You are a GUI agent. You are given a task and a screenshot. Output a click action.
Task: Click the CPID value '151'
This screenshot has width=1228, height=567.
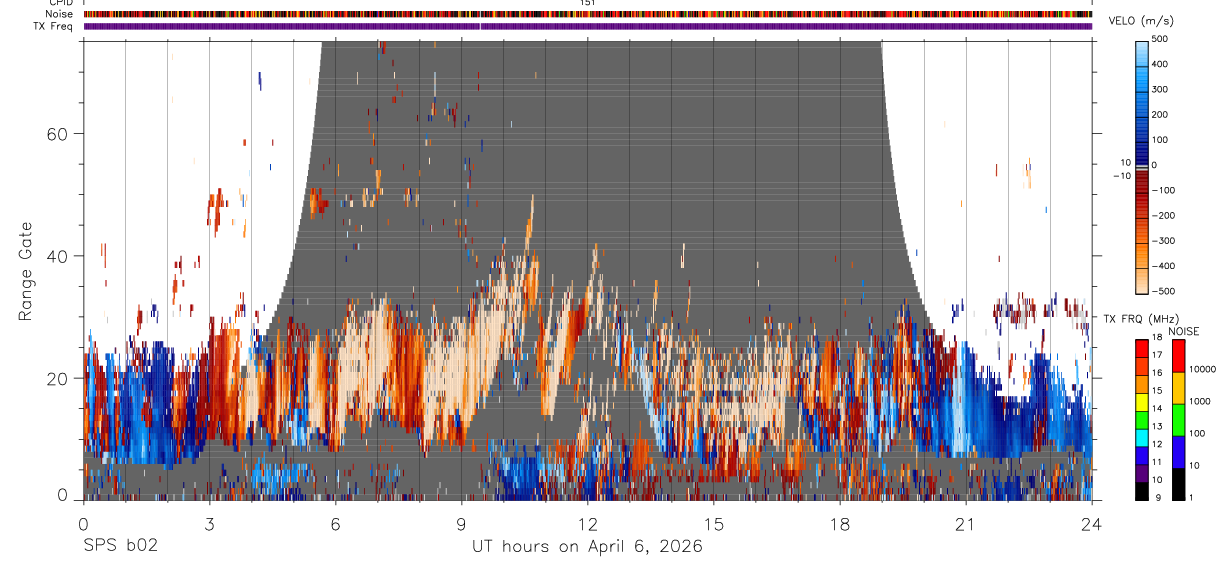pos(587,3)
